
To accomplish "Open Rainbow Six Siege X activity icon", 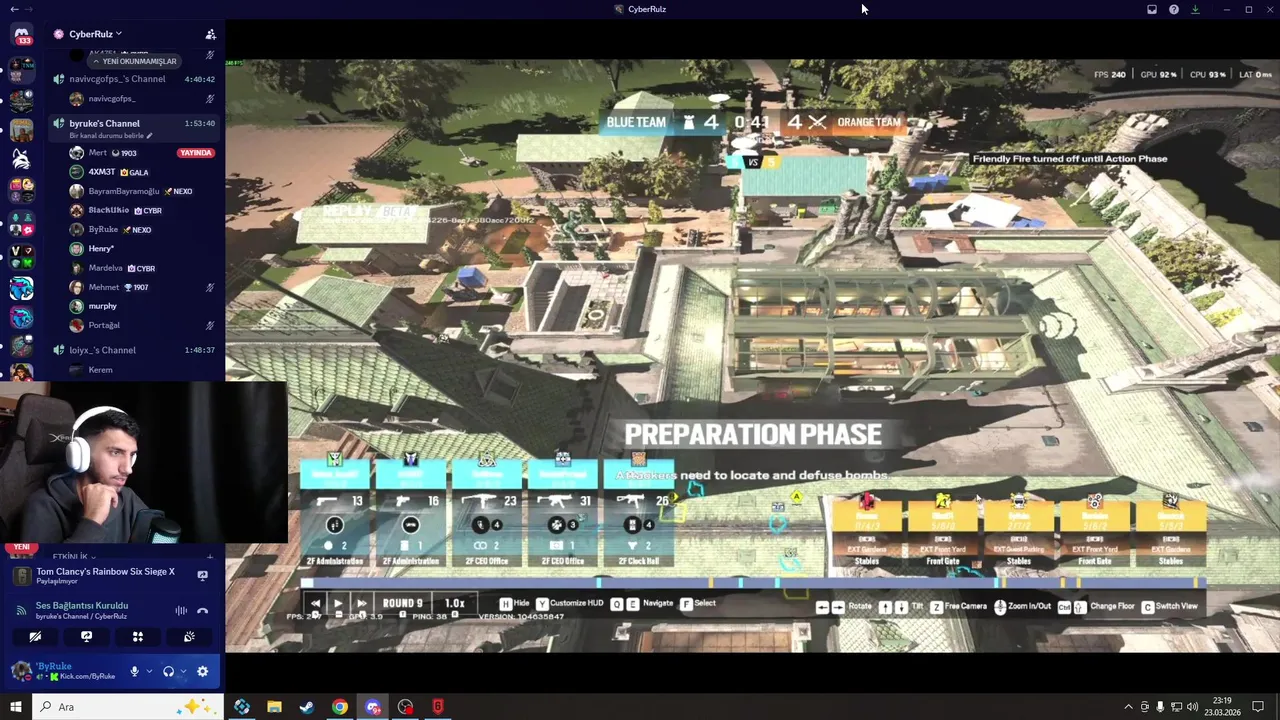I will [x=21, y=576].
